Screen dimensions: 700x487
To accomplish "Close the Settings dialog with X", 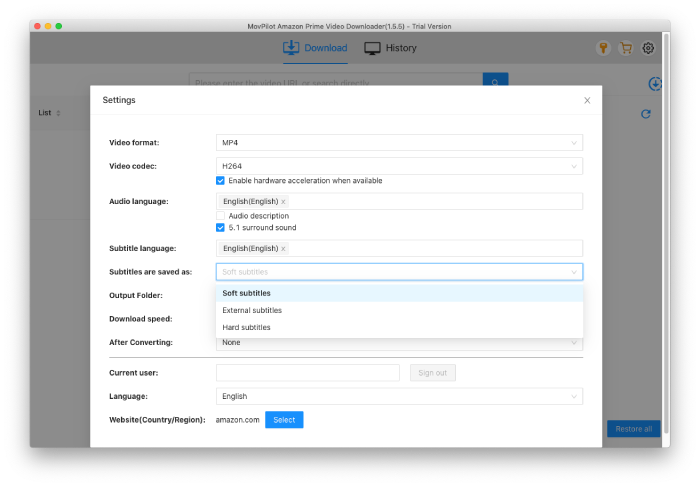I will [x=587, y=100].
